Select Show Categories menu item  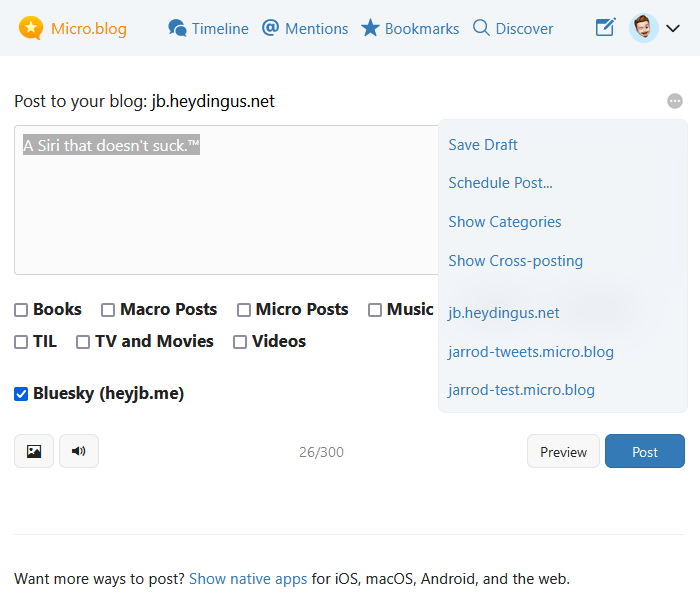(505, 222)
